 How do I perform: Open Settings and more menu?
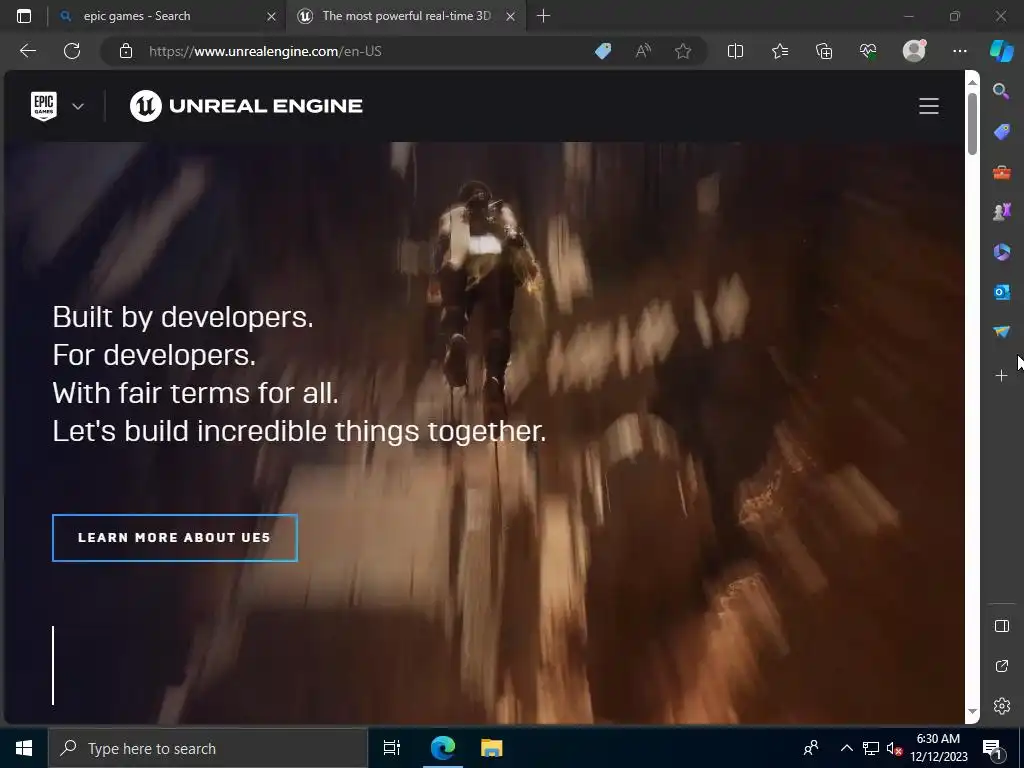(x=959, y=51)
